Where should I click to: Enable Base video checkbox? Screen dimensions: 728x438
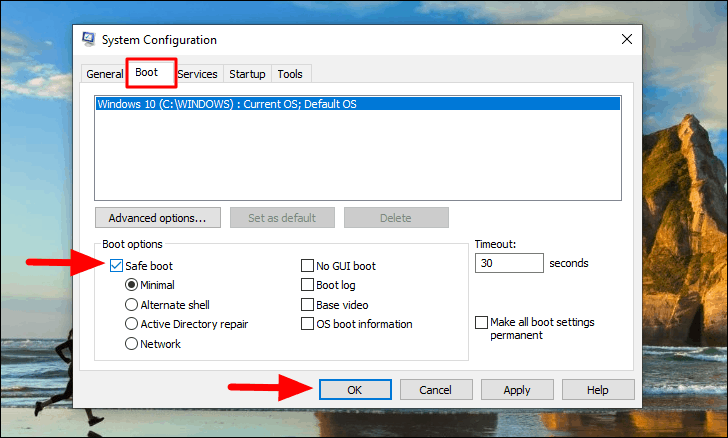[x=307, y=305]
